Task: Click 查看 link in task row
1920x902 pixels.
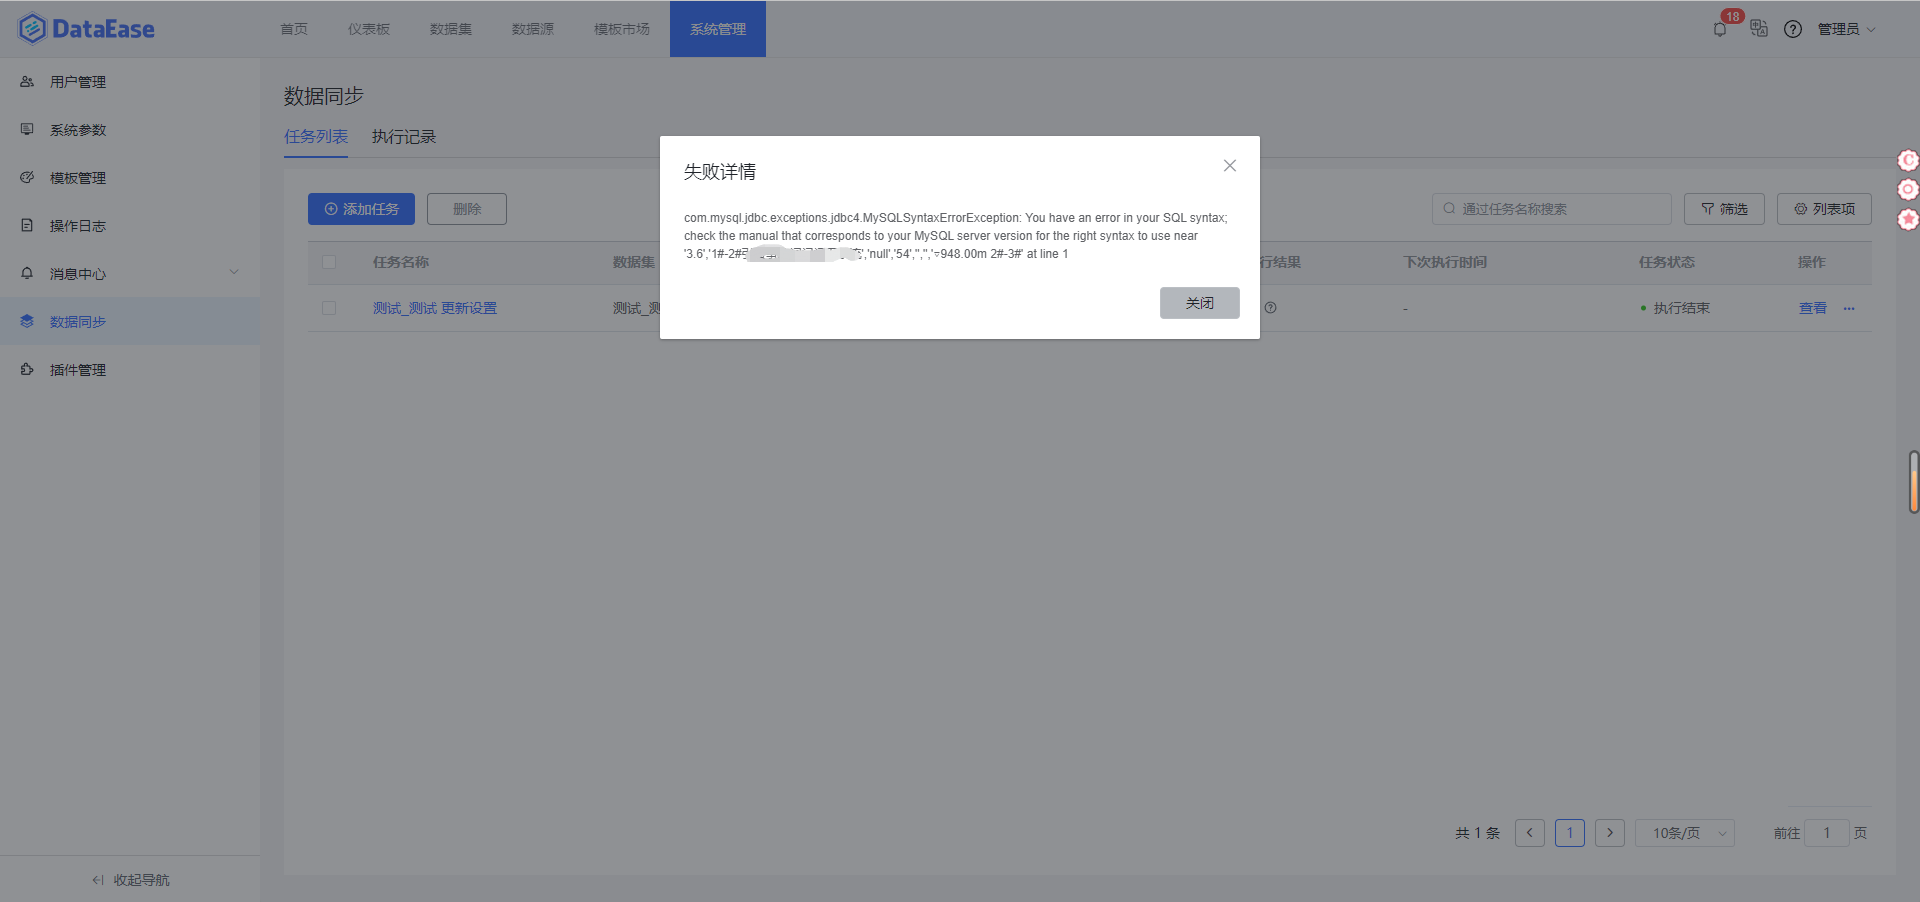Action: click(x=1813, y=308)
